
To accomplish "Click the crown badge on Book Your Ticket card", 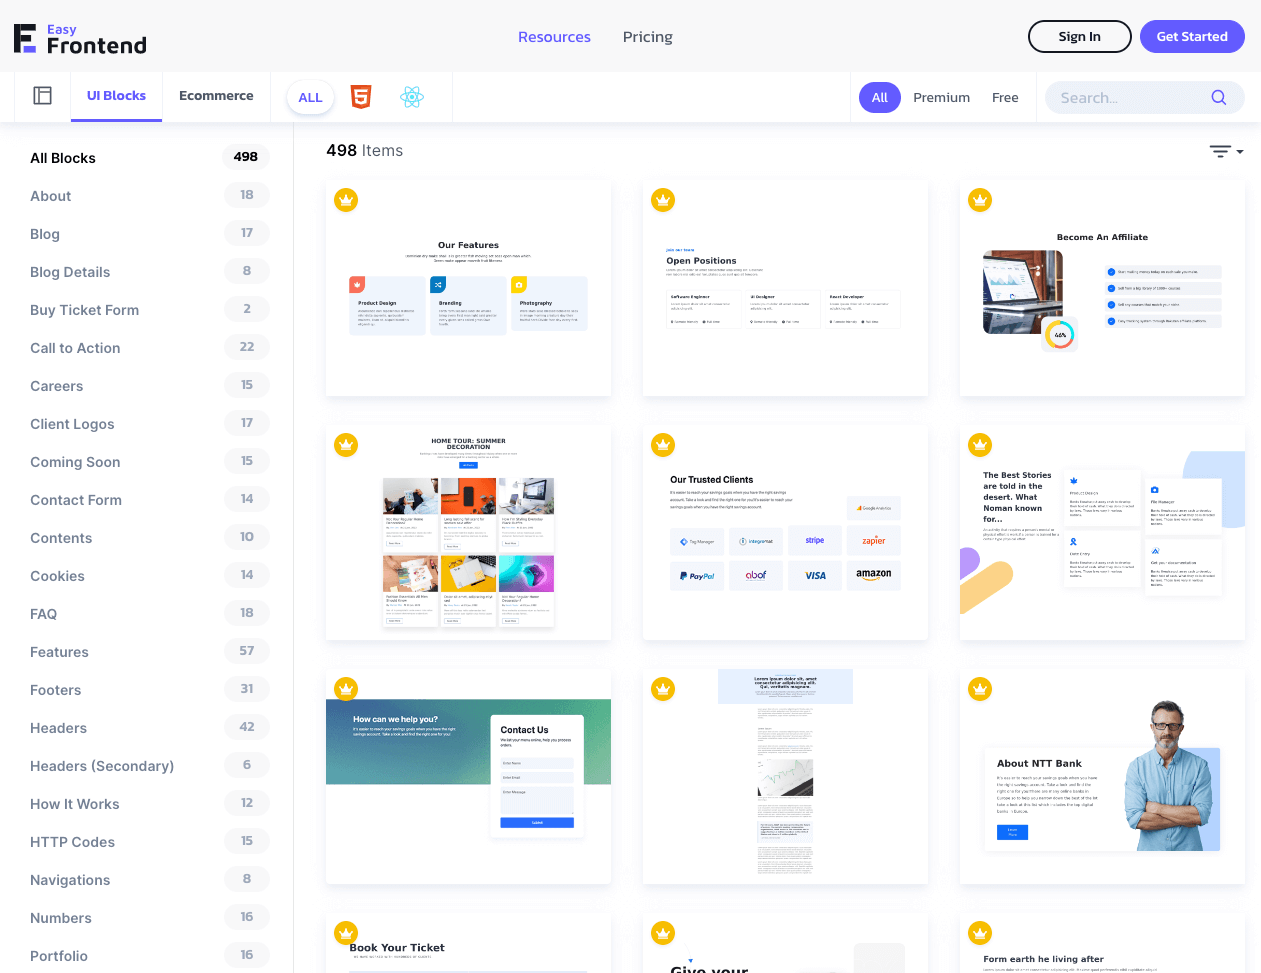I will (346, 933).
